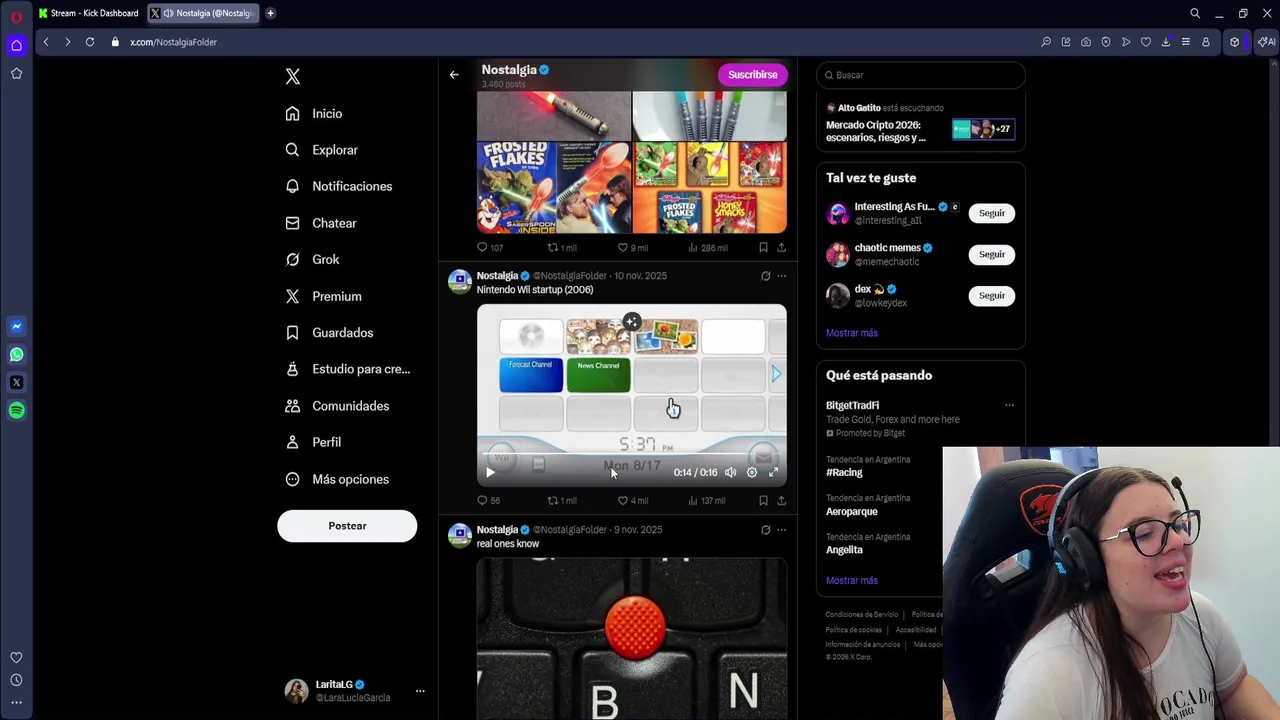
Task: Reply to the Frosted Flakes post
Action: tap(489, 247)
